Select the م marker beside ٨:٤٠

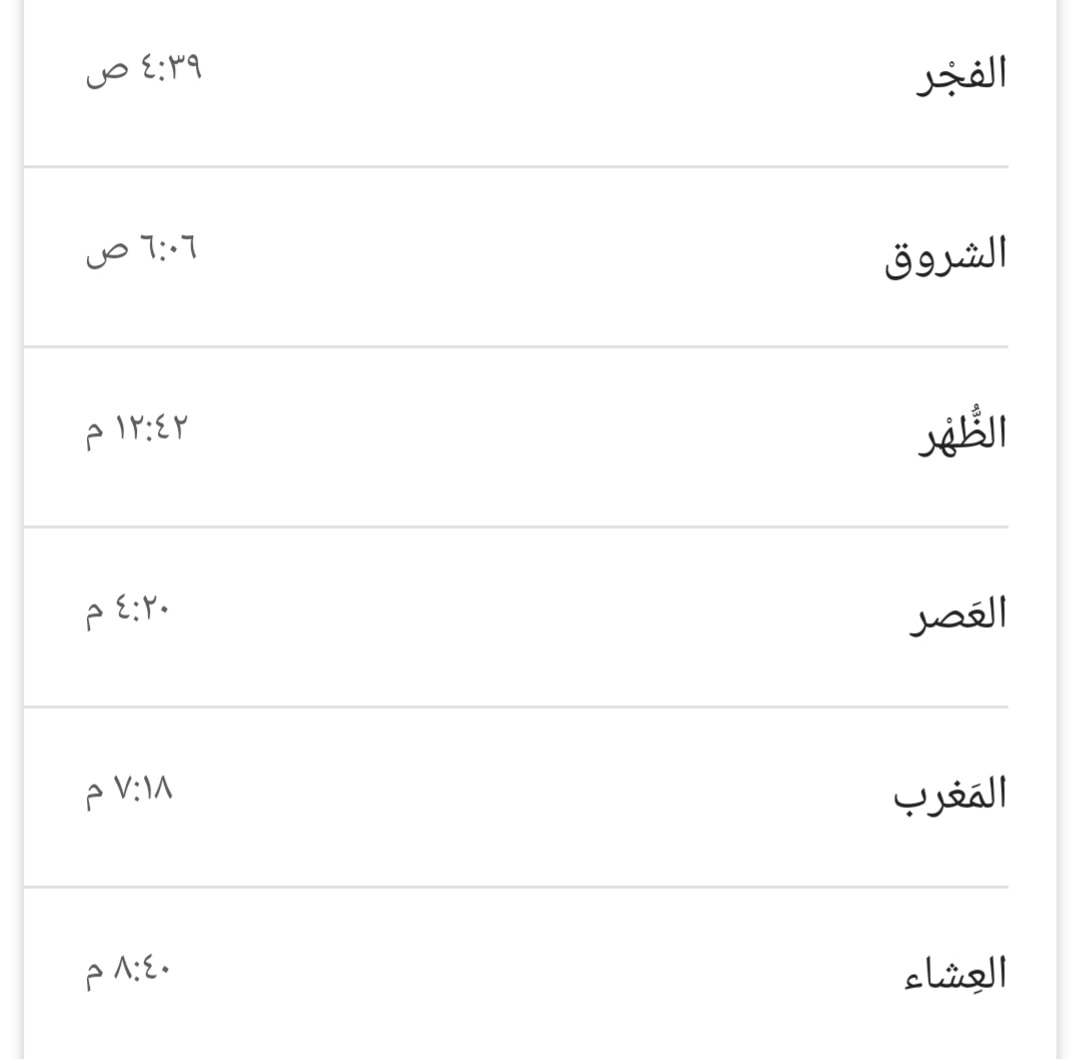click(95, 975)
